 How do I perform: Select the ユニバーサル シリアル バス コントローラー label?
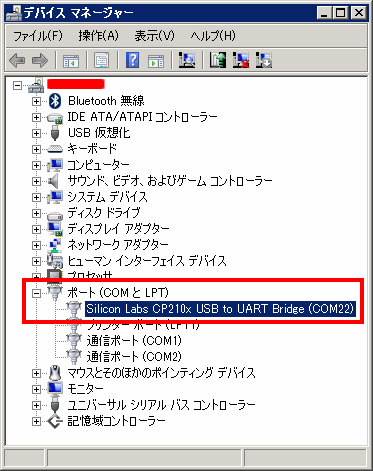pos(161,405)
